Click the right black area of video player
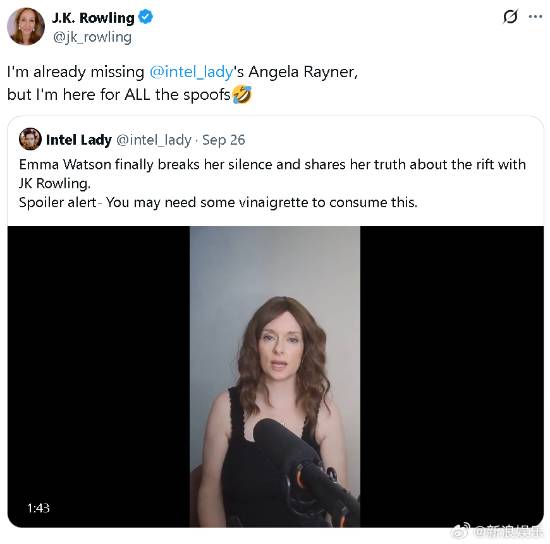 452,376
